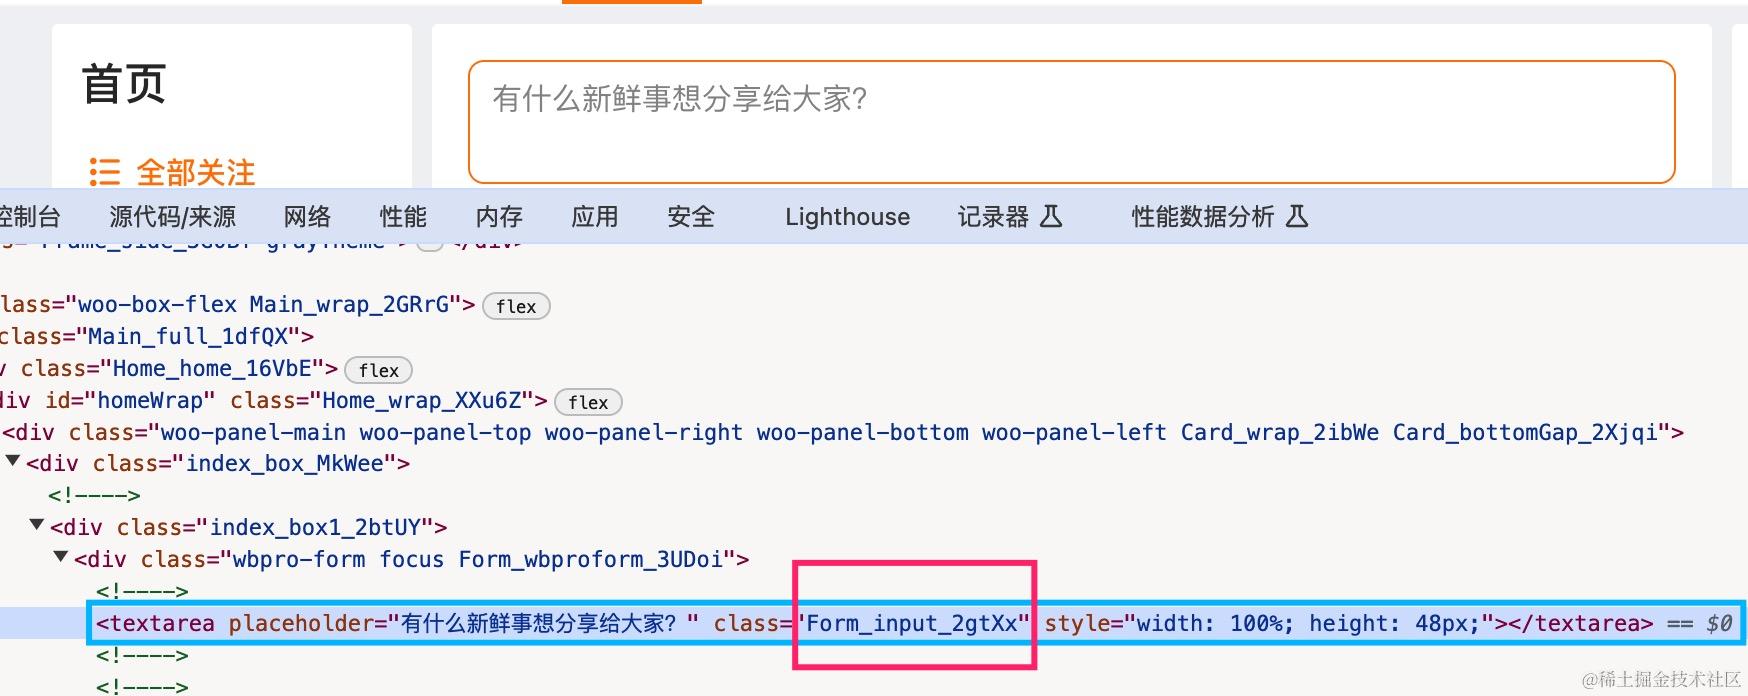
Task: Select the comment node above the textarea
Action: click(x=142, y=591)
